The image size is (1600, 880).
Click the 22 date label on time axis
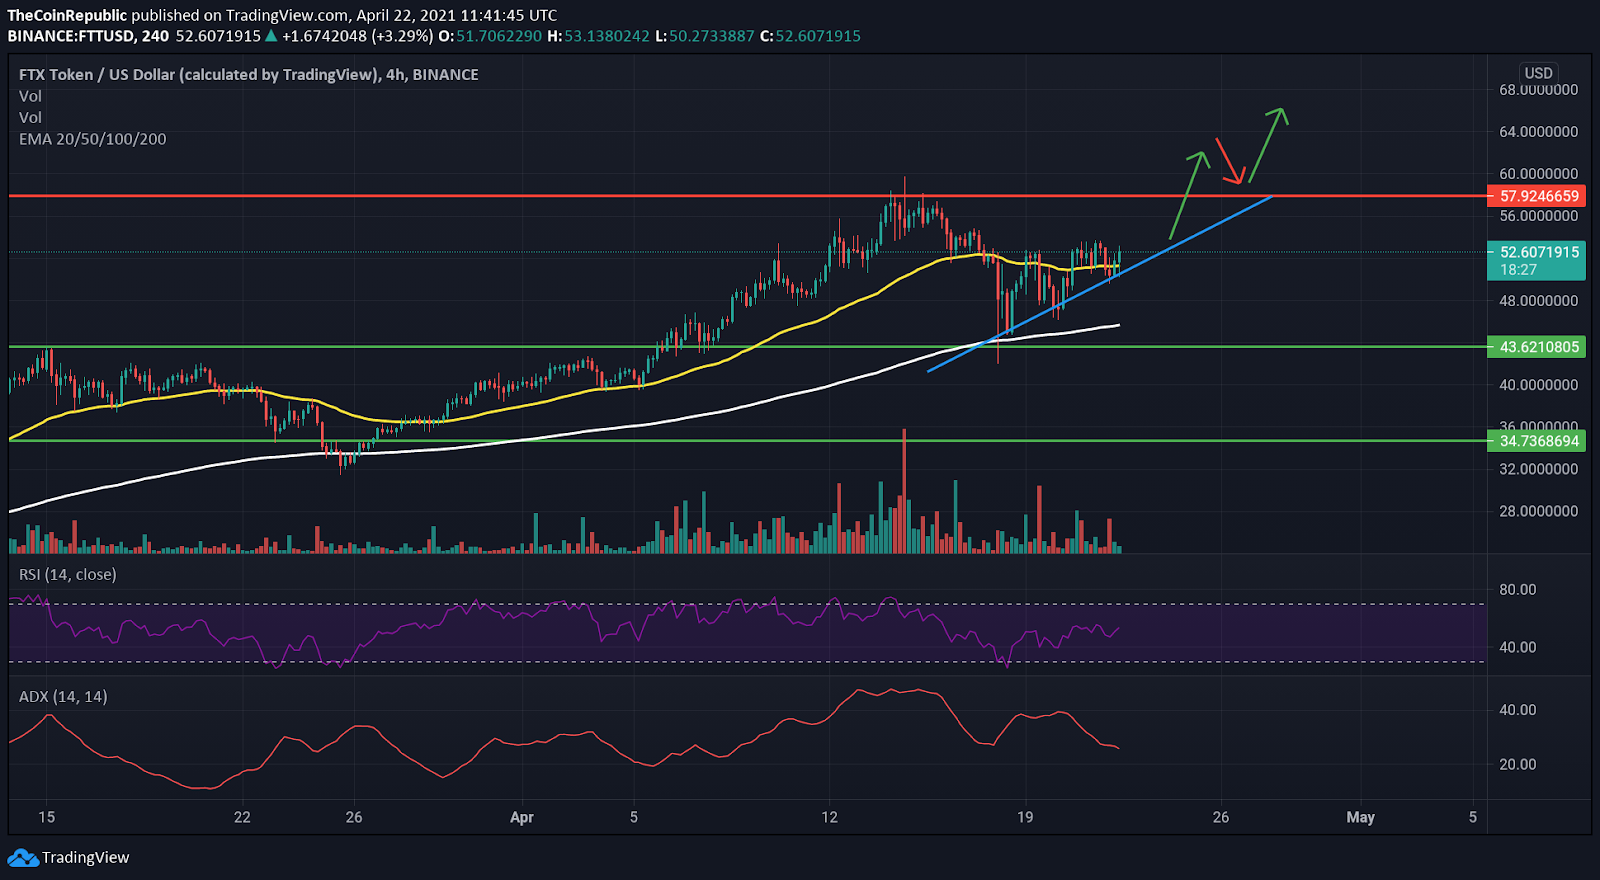[242, 817]
